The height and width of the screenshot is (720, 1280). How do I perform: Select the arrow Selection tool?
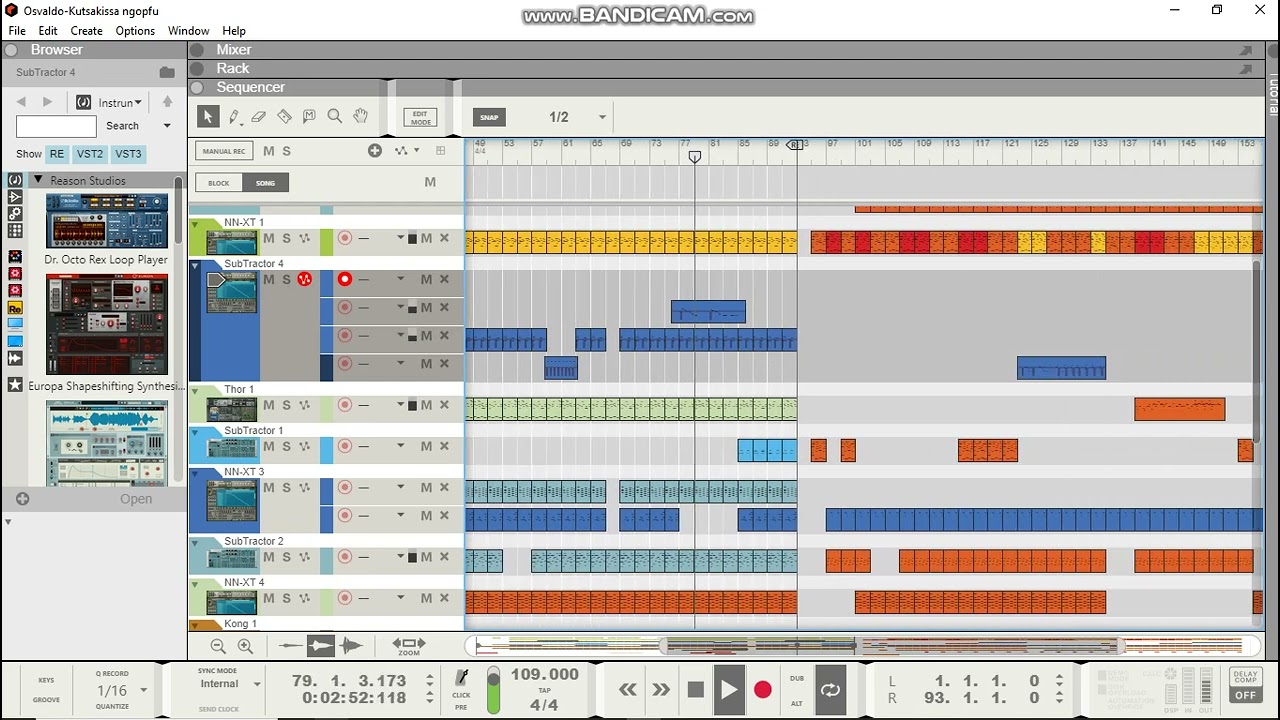coord(208,117)
